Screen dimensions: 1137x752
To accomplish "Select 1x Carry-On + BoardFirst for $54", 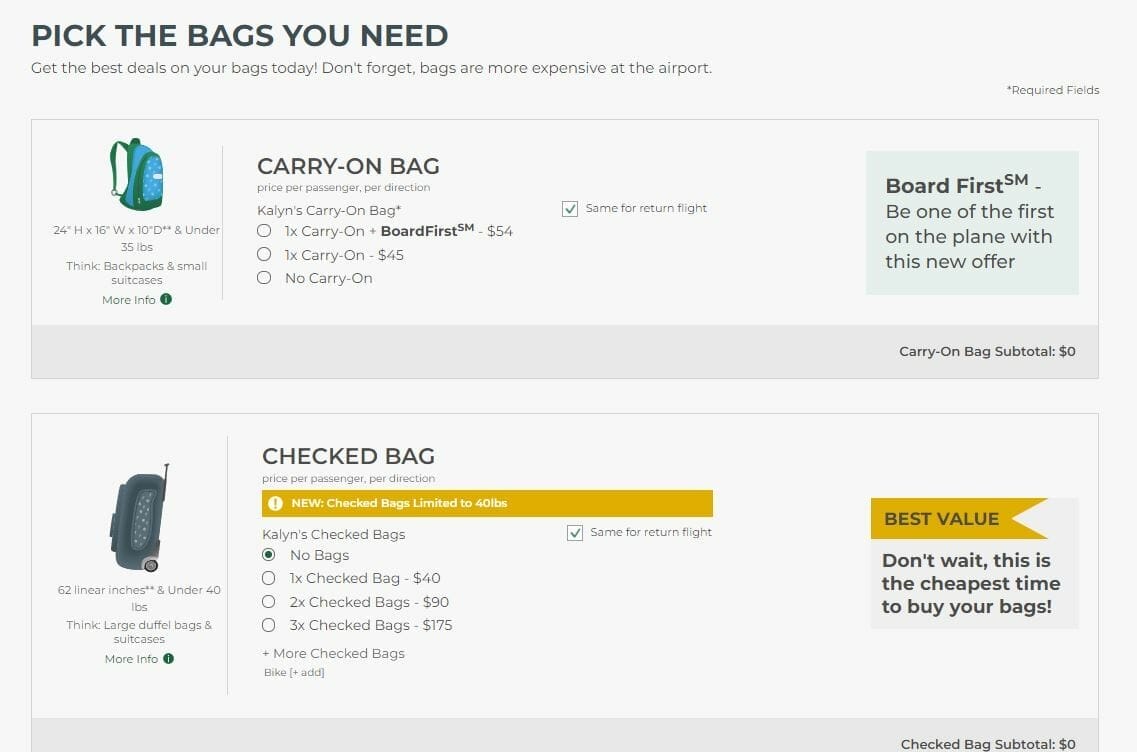I will (264, 231).
